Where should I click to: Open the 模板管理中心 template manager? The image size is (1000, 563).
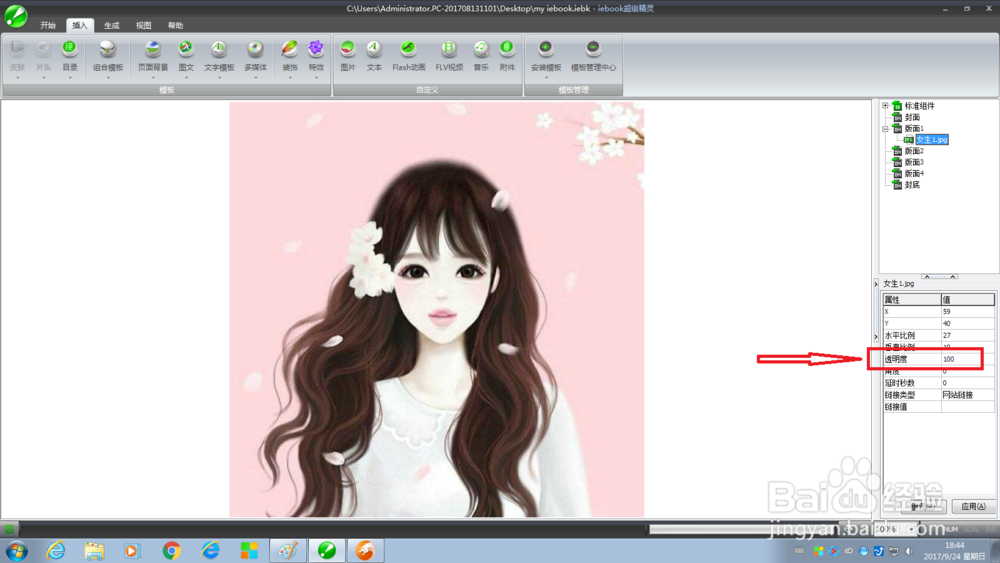point(593,56)
